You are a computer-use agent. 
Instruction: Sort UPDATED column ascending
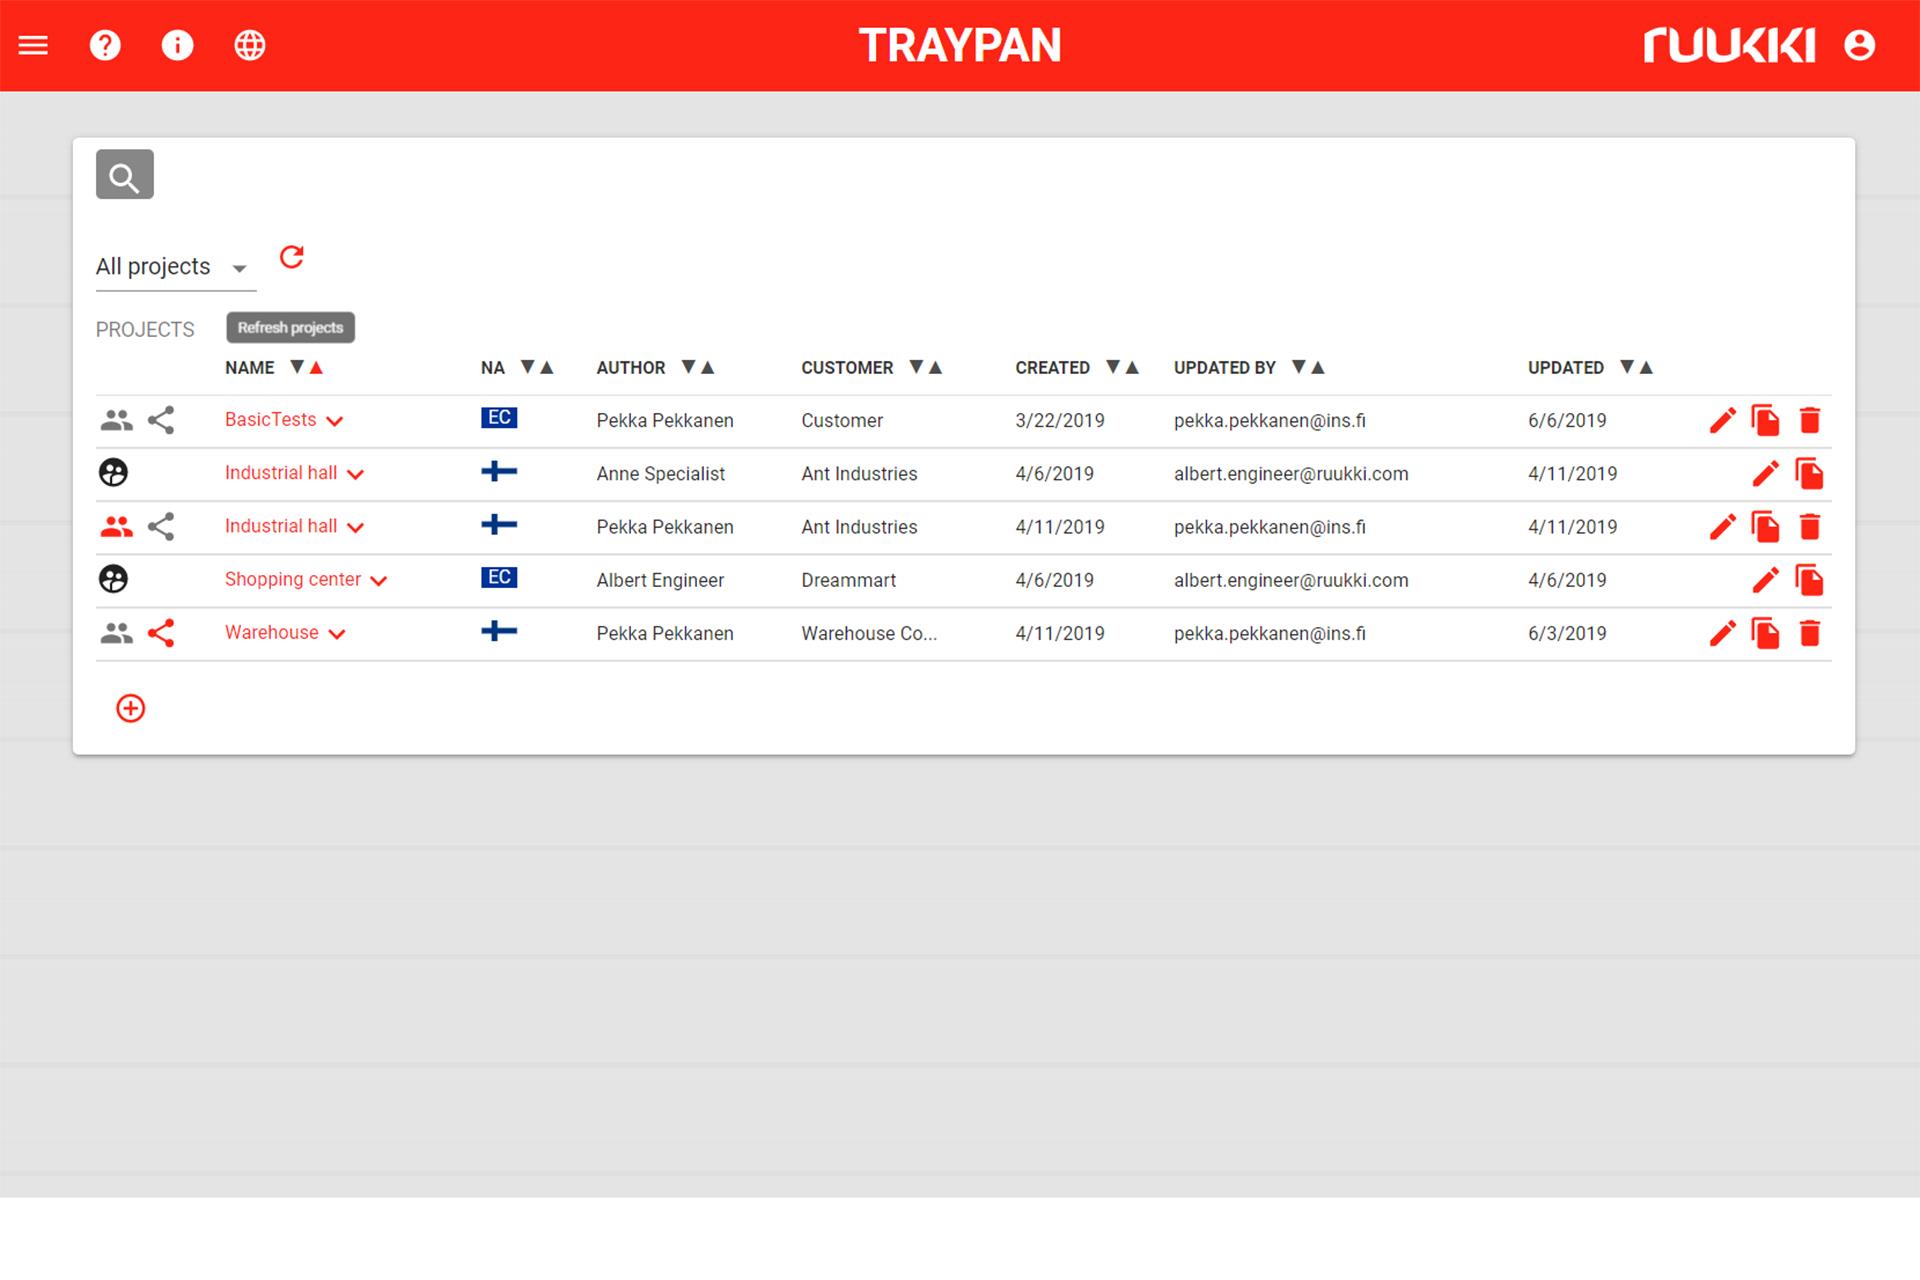pos(1646,367)
